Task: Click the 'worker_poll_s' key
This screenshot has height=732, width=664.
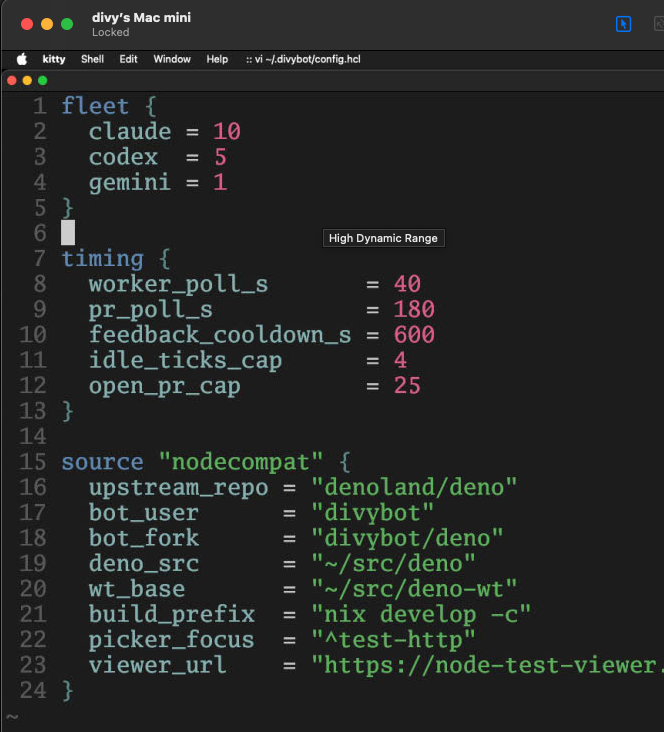Action: [178, 284]
